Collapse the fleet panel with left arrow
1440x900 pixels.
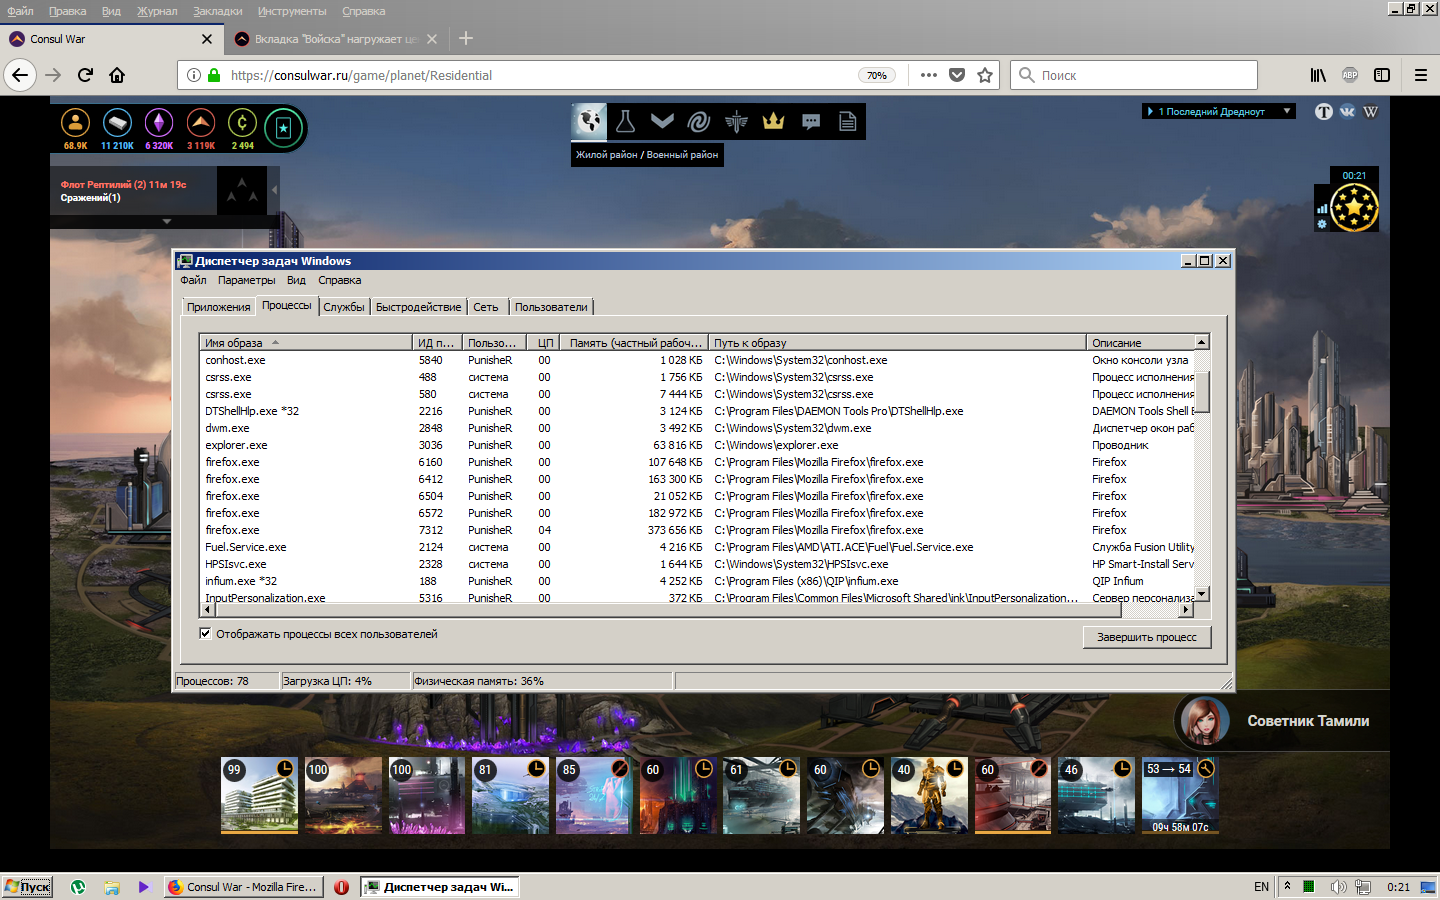click(274, 189)
